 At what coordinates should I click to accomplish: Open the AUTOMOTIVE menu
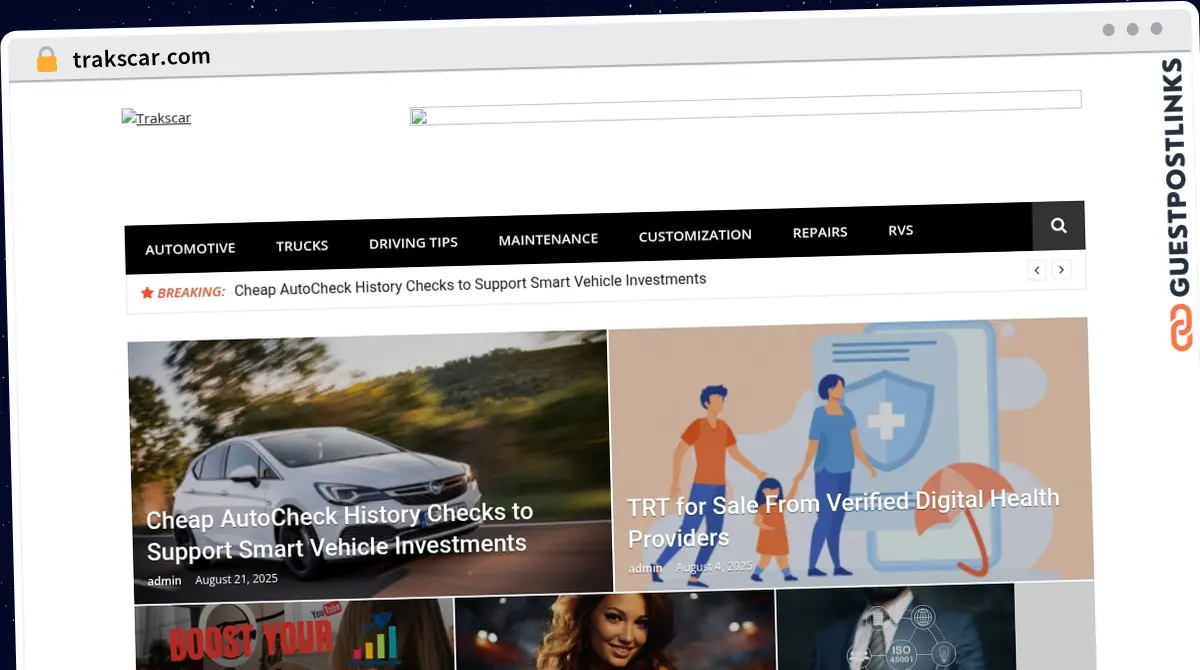(190, 247)
